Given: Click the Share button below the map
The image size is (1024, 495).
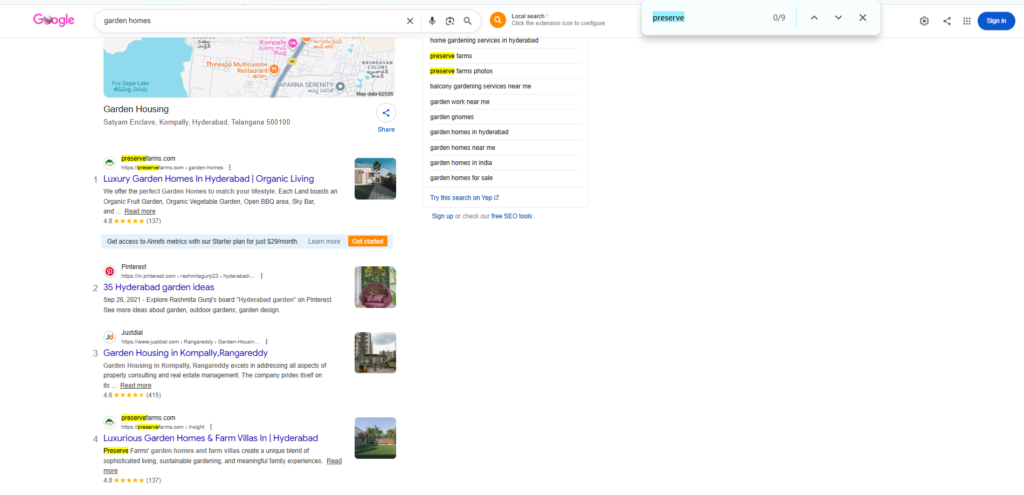Looking at the screenshot, I should click(x=386, y=114).
